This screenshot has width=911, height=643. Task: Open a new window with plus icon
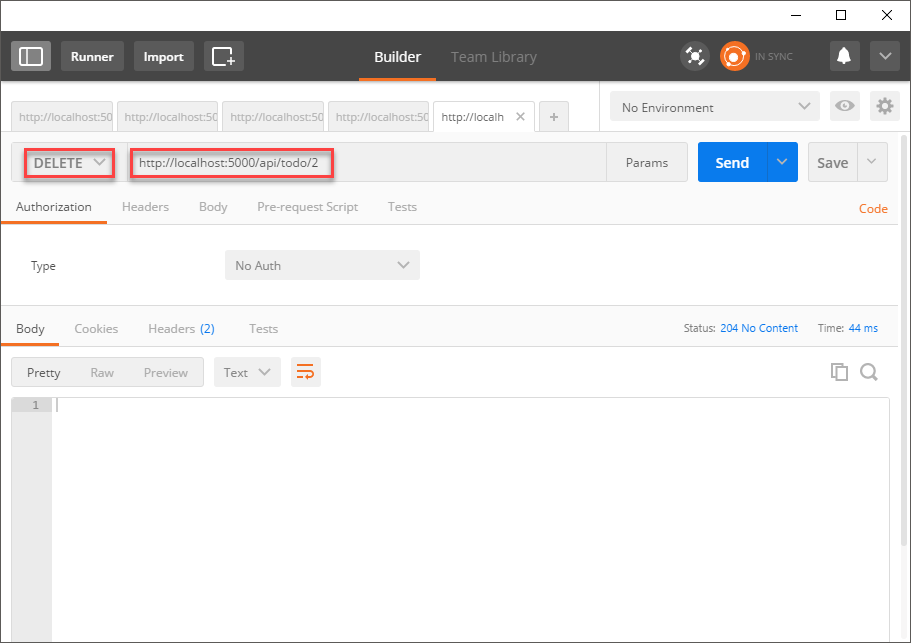coord(224,56)
